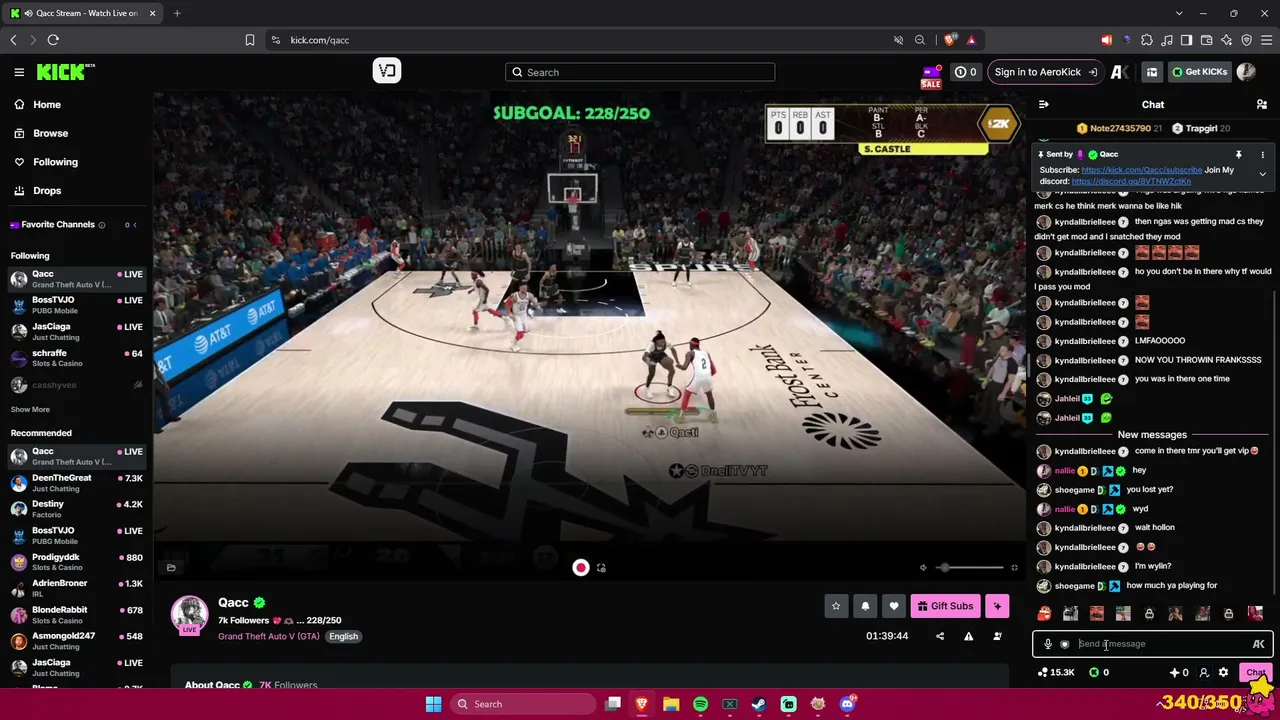The height and width of the screenshot is (720, 1280).
Task: Jump to New messages in chat
Action: click(1152, 435)
